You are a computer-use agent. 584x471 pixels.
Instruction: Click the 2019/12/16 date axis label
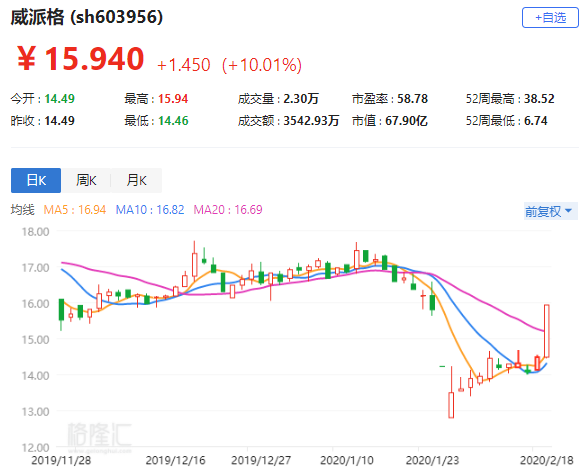[x=175, y=460]
